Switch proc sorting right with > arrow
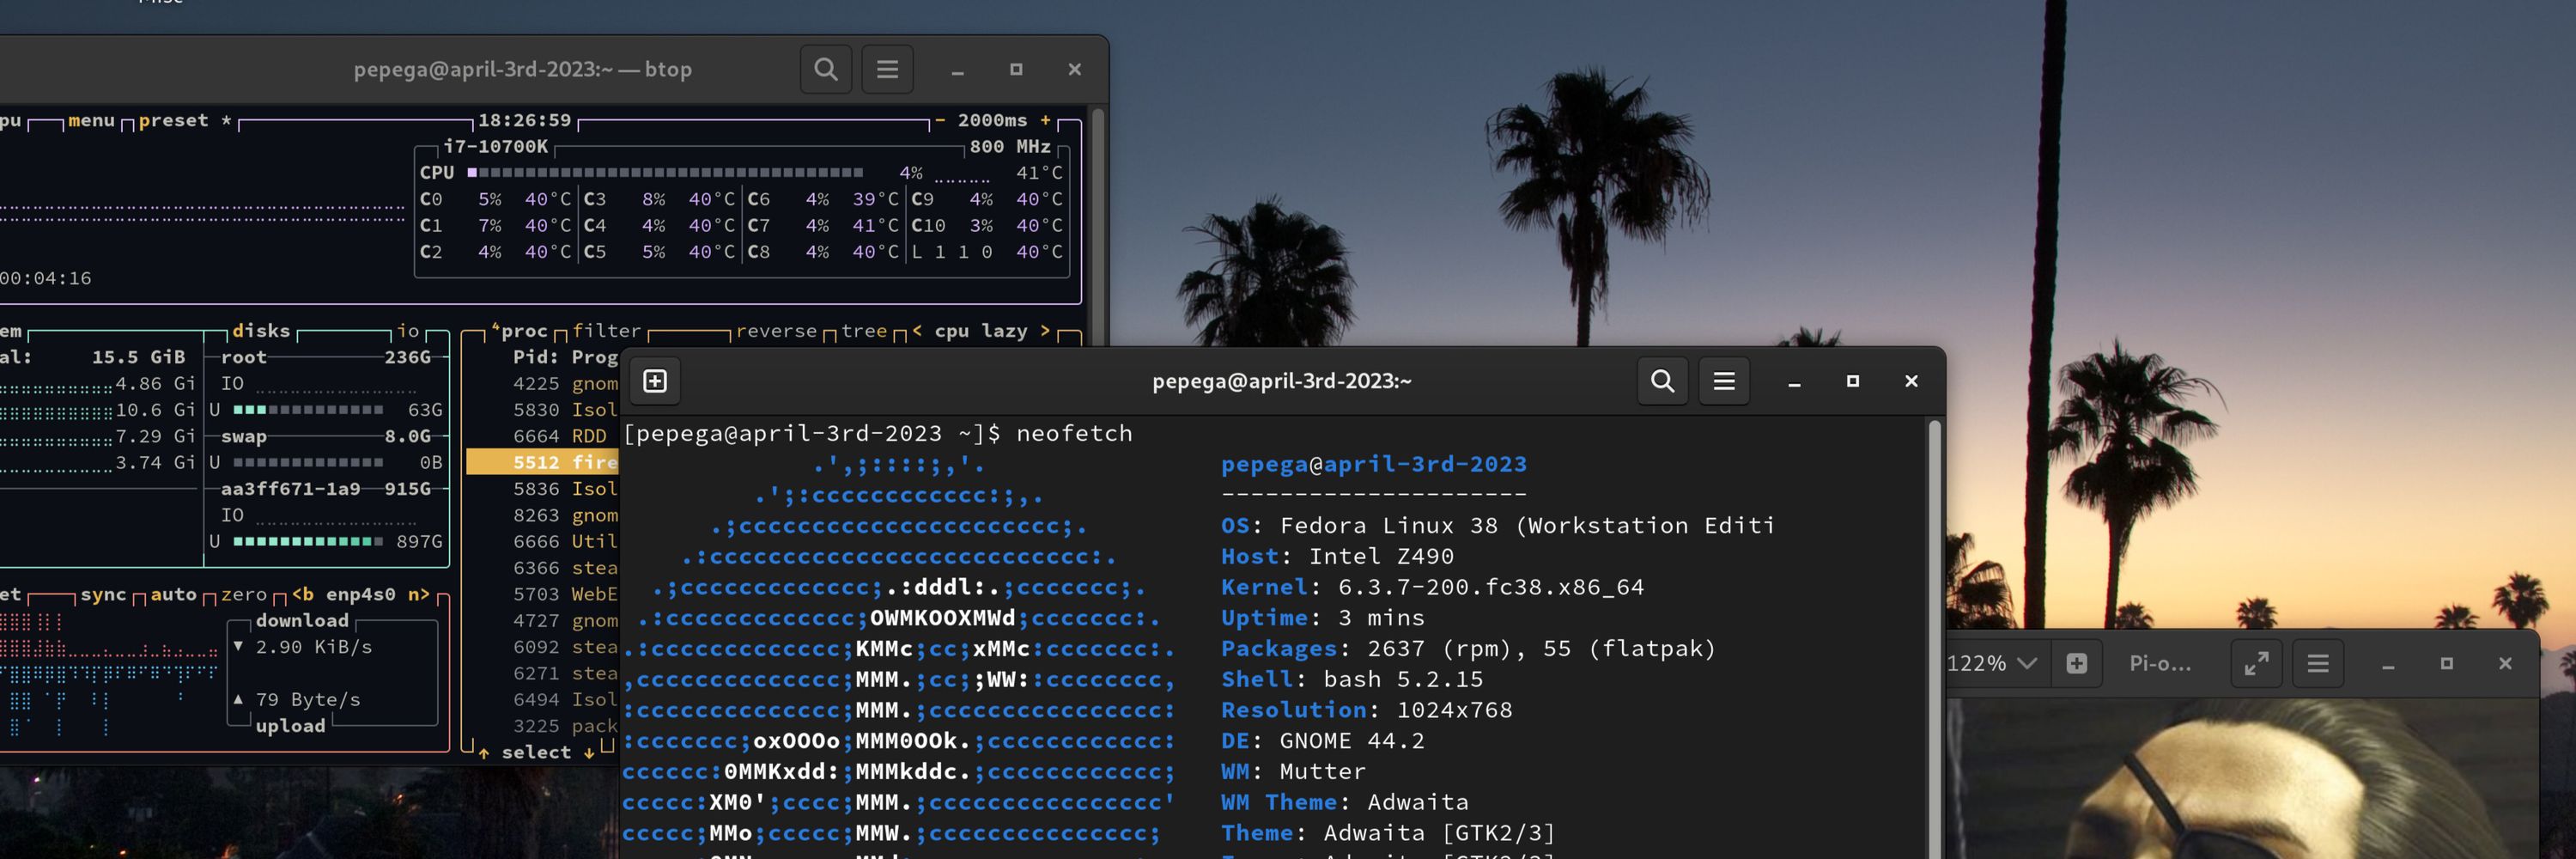Image resolution: width=2576 pixels, height=859 pixels. 1045,330
